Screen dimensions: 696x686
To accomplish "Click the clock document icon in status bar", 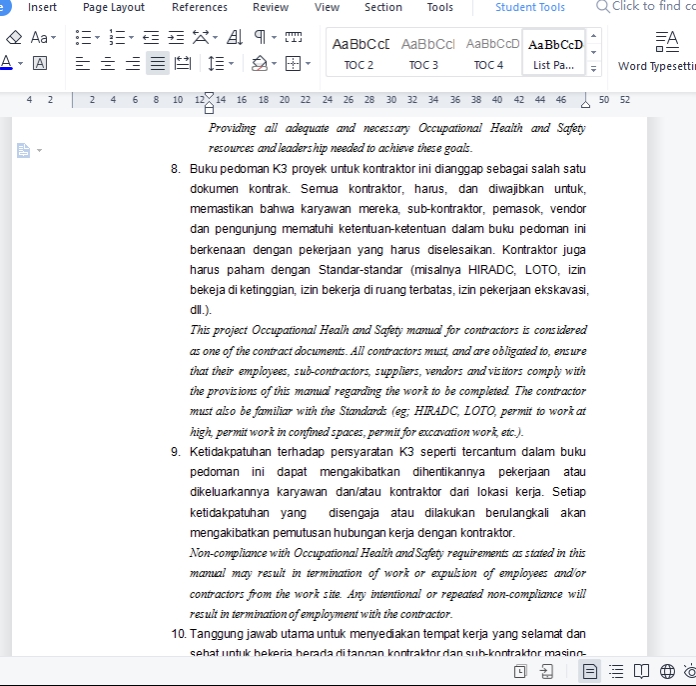I will point(520,671).
